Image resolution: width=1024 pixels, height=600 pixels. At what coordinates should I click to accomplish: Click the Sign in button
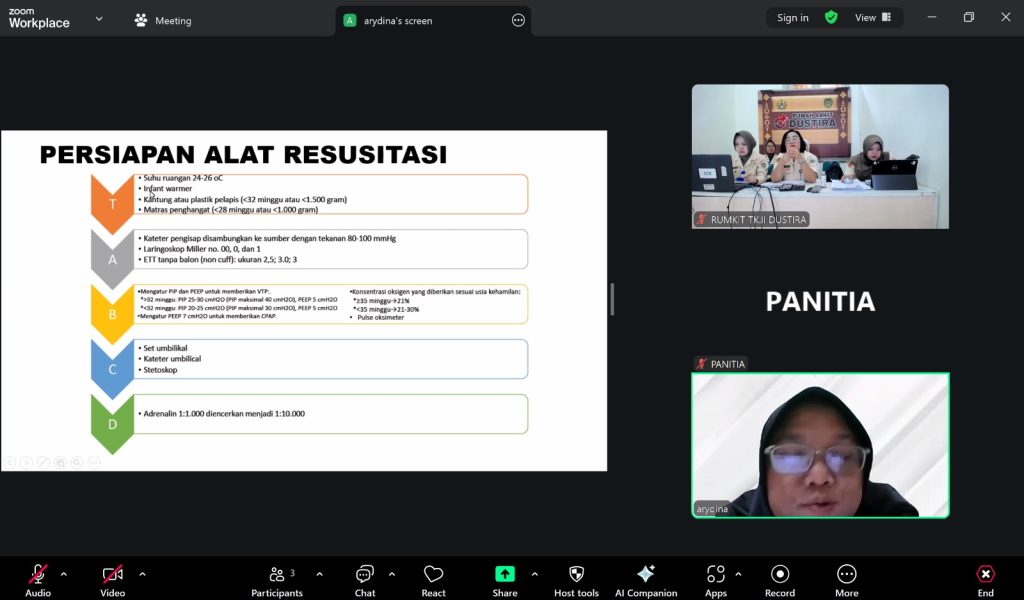793,18
